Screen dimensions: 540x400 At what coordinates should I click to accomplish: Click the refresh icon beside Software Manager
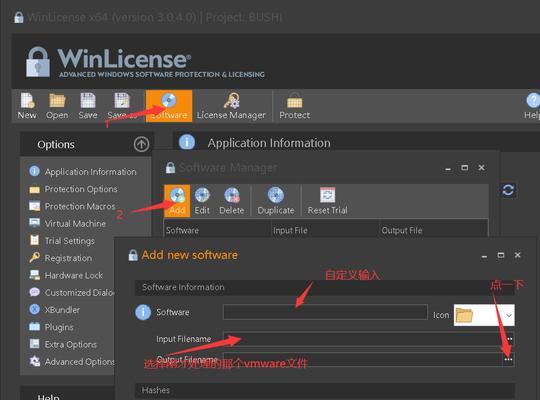point(508,190)
